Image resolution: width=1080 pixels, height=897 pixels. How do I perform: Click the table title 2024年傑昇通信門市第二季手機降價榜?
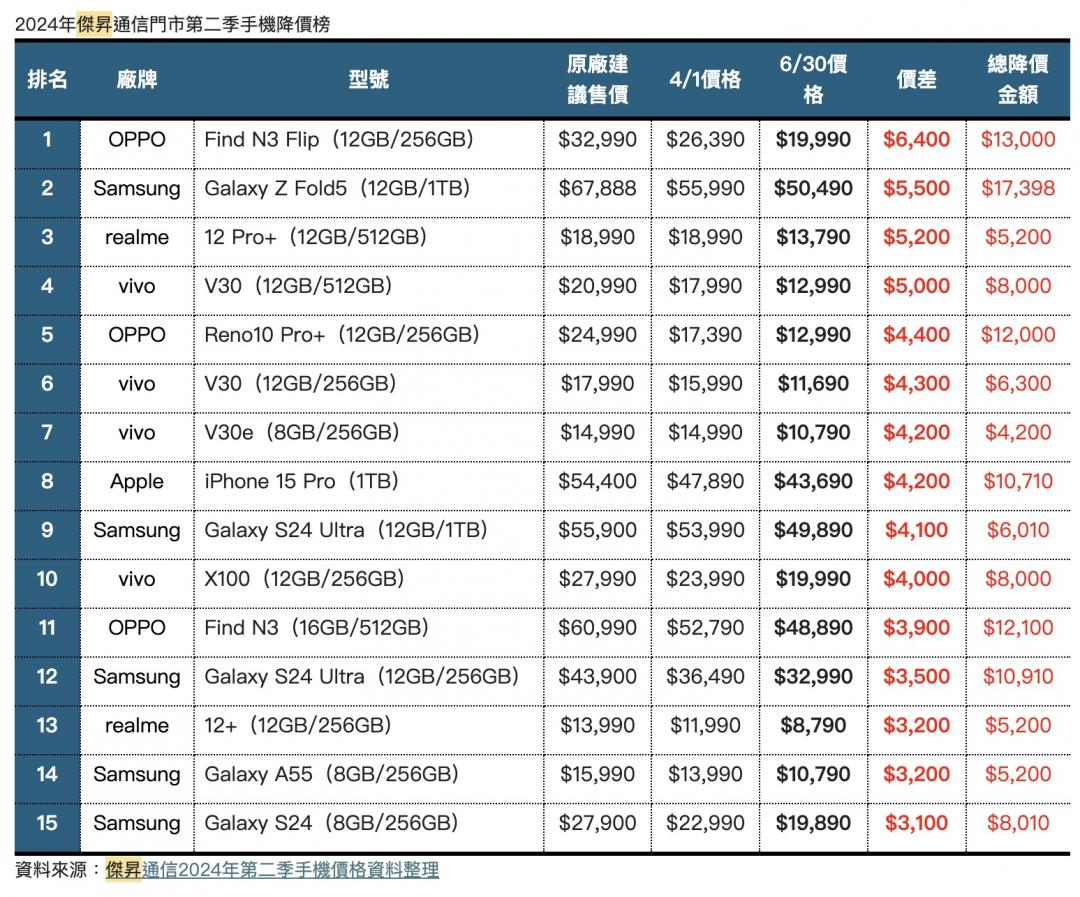(172, 25)
